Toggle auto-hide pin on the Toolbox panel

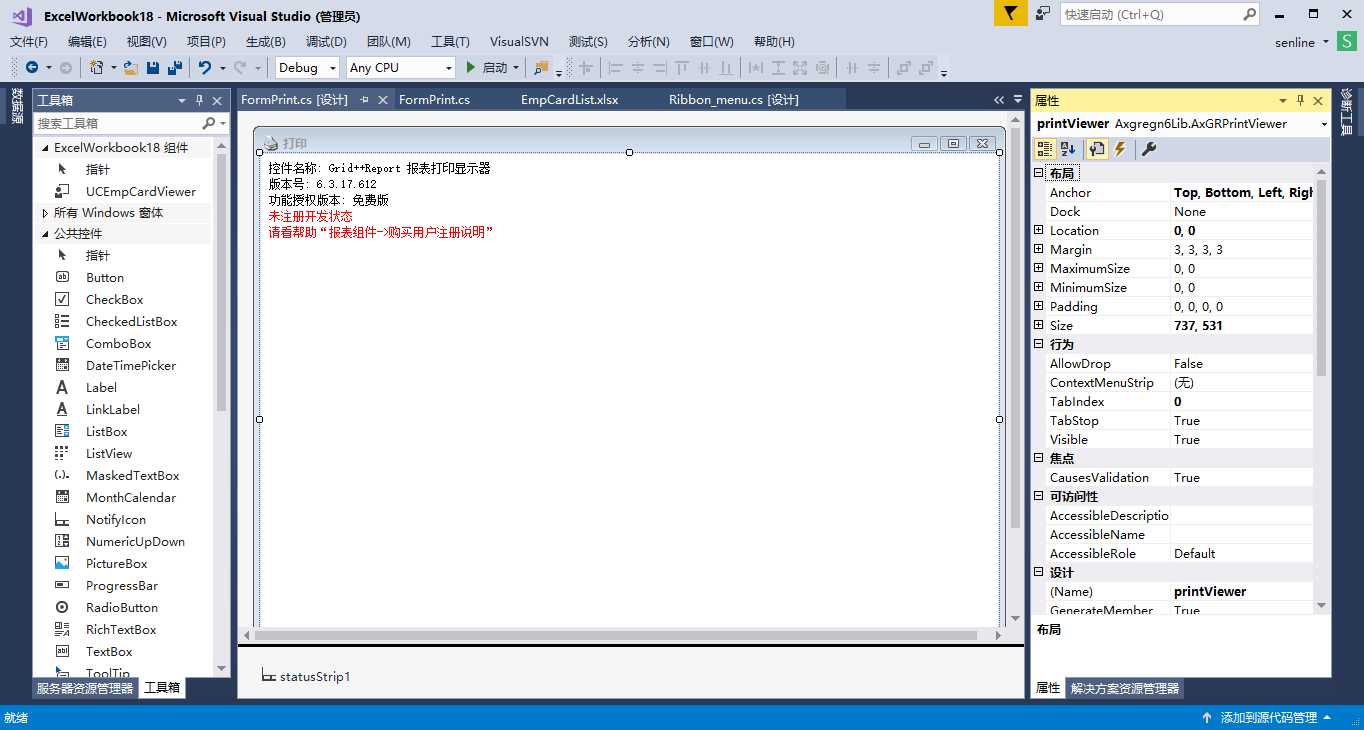pos(199,100)
